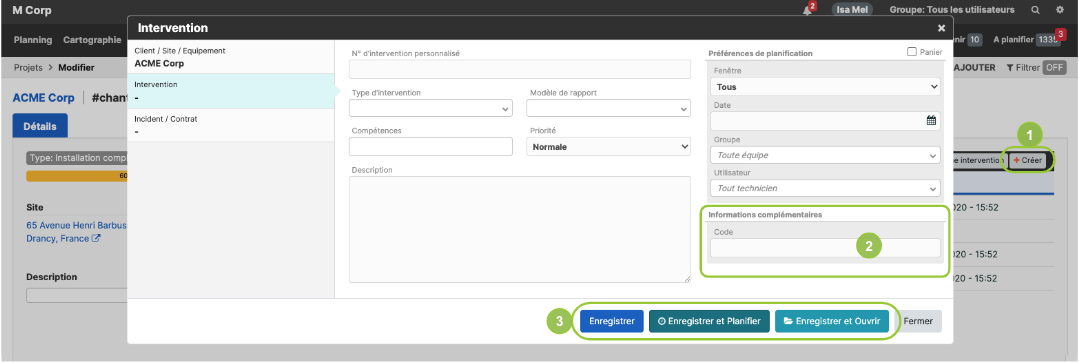Switch to the Détails tab
Viewport: 1079px width, 363px height.
(x=40, y=126)
